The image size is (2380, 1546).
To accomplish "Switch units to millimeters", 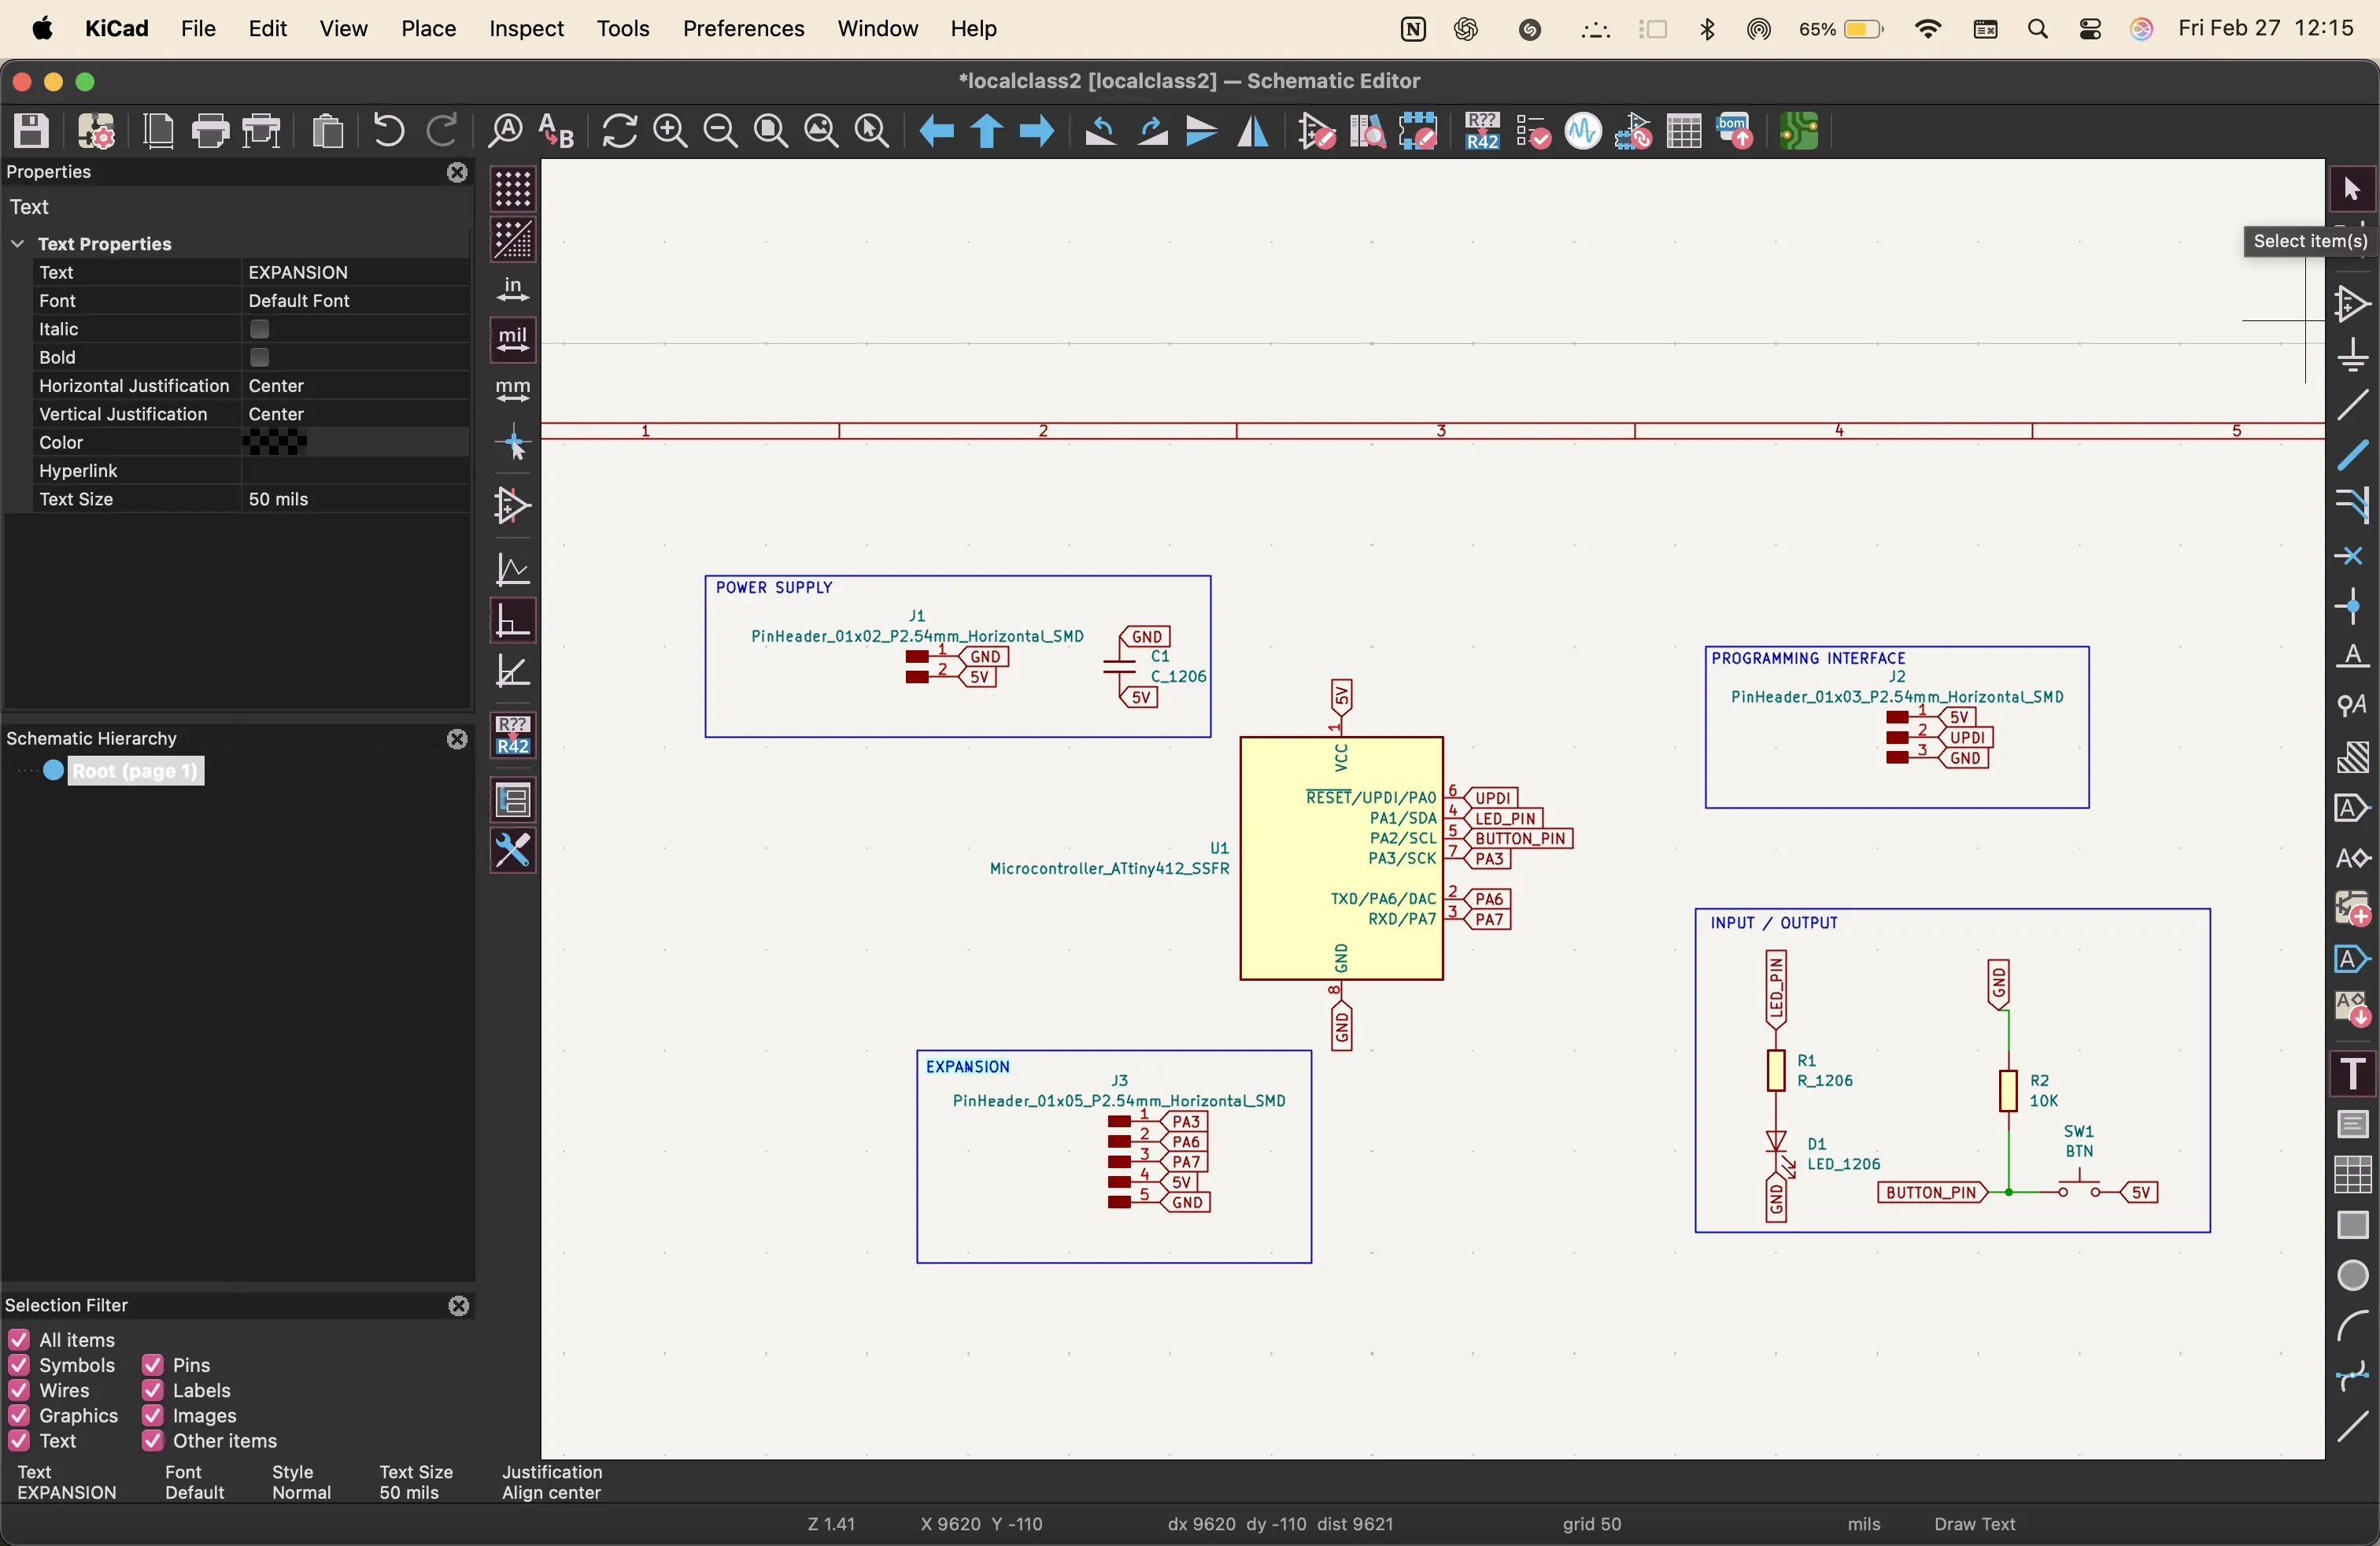I will coord(512,391).
